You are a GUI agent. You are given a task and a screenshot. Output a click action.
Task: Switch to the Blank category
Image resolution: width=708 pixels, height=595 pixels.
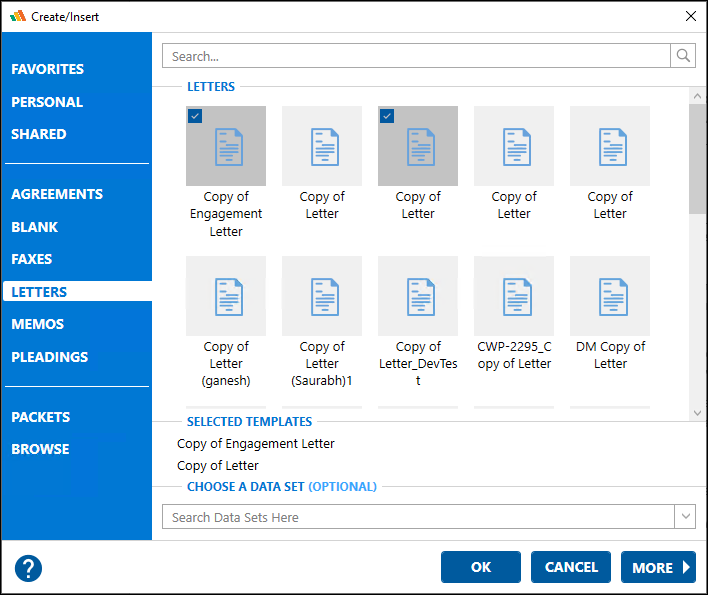click(34, 227)
